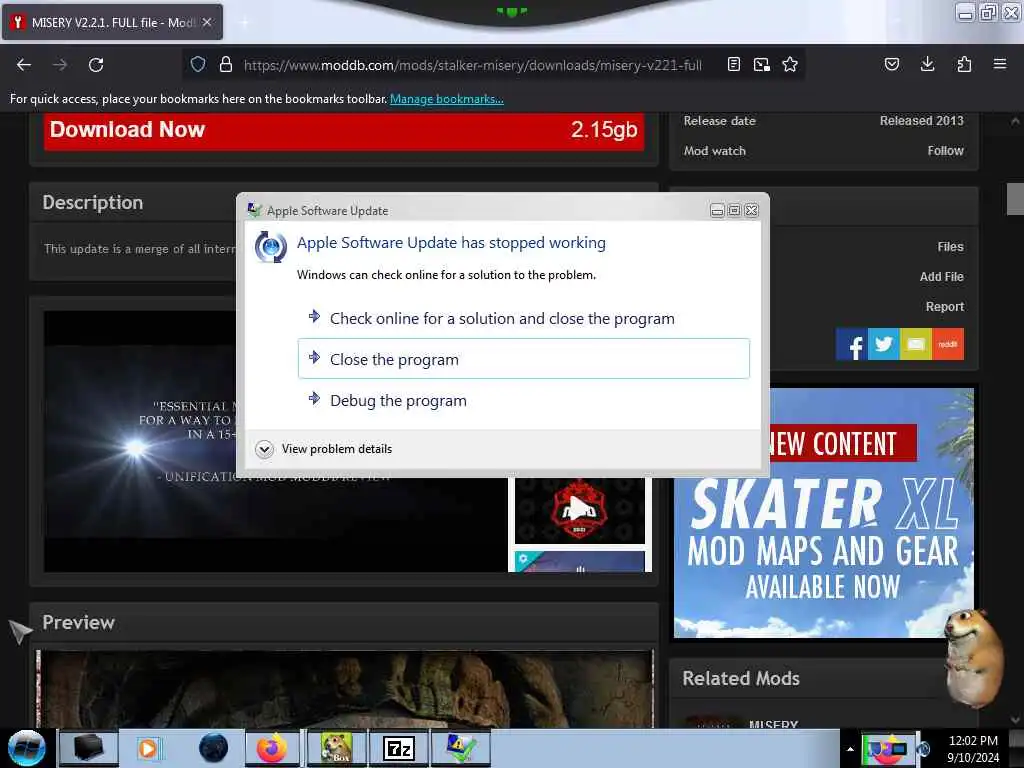The height and width of the screenshot is (768, 1024).
Task: Open the shield tracking protection icon
Action: click(198, 64)
